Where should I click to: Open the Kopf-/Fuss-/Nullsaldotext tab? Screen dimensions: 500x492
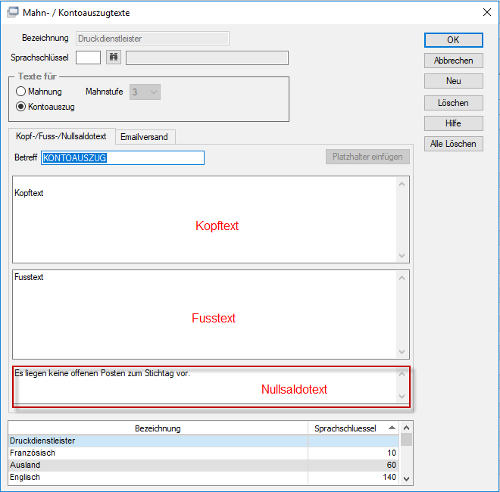click(61, 136)
